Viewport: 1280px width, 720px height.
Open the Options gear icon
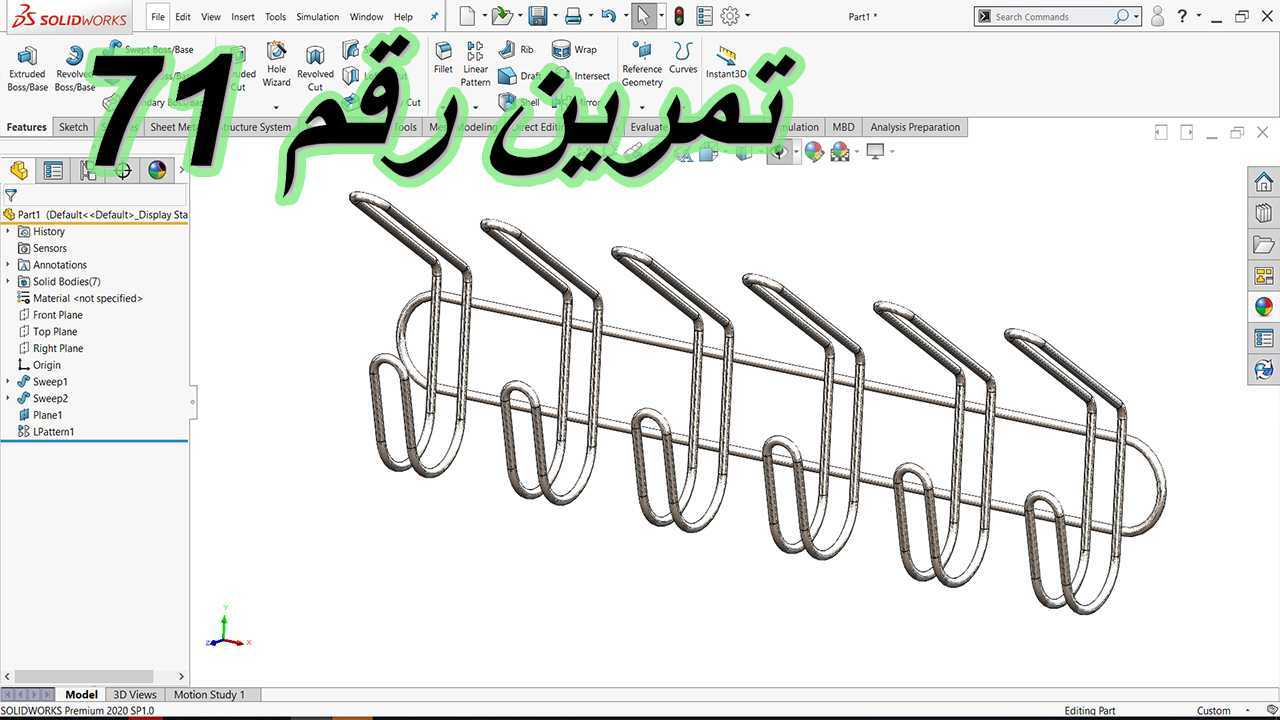730,16
